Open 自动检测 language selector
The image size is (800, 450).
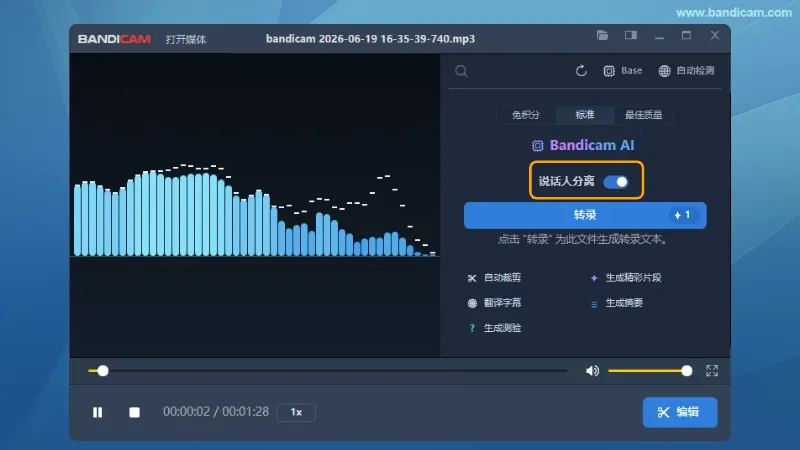pyautogui.click(x=687, y=71)
